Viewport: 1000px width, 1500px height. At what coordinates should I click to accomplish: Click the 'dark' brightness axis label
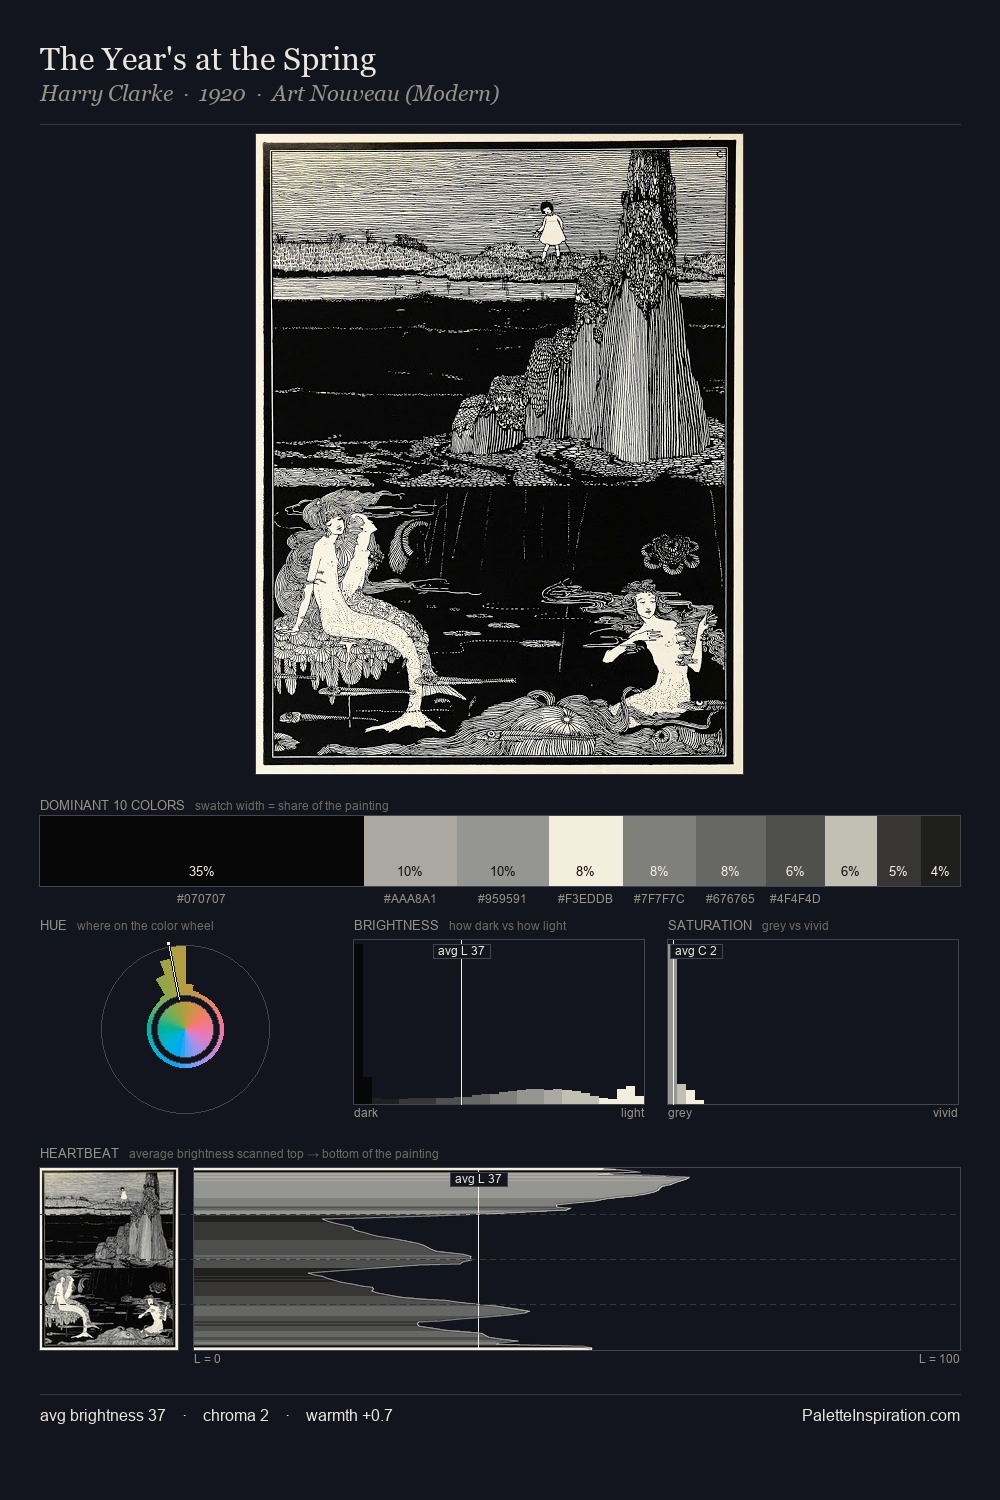click(x=366, y=1113)
